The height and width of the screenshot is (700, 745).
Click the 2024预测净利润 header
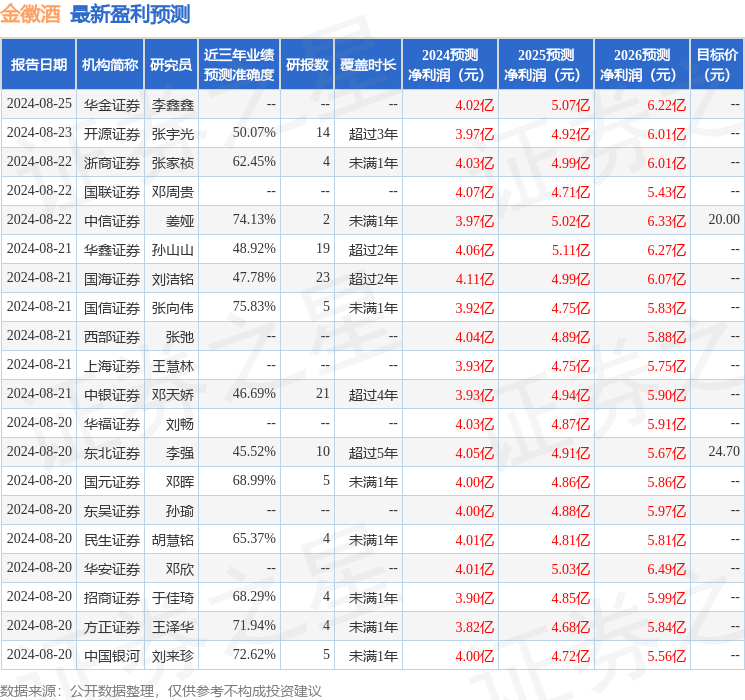click(450, 65)
